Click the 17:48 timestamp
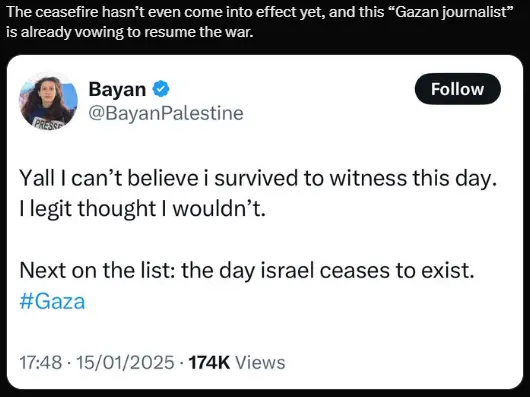This screenshot has width=530, height=397. coord(41,363)
